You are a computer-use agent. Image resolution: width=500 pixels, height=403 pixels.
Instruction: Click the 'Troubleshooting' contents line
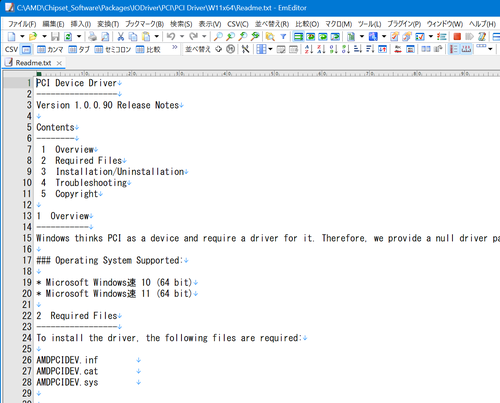pos(91,183)
